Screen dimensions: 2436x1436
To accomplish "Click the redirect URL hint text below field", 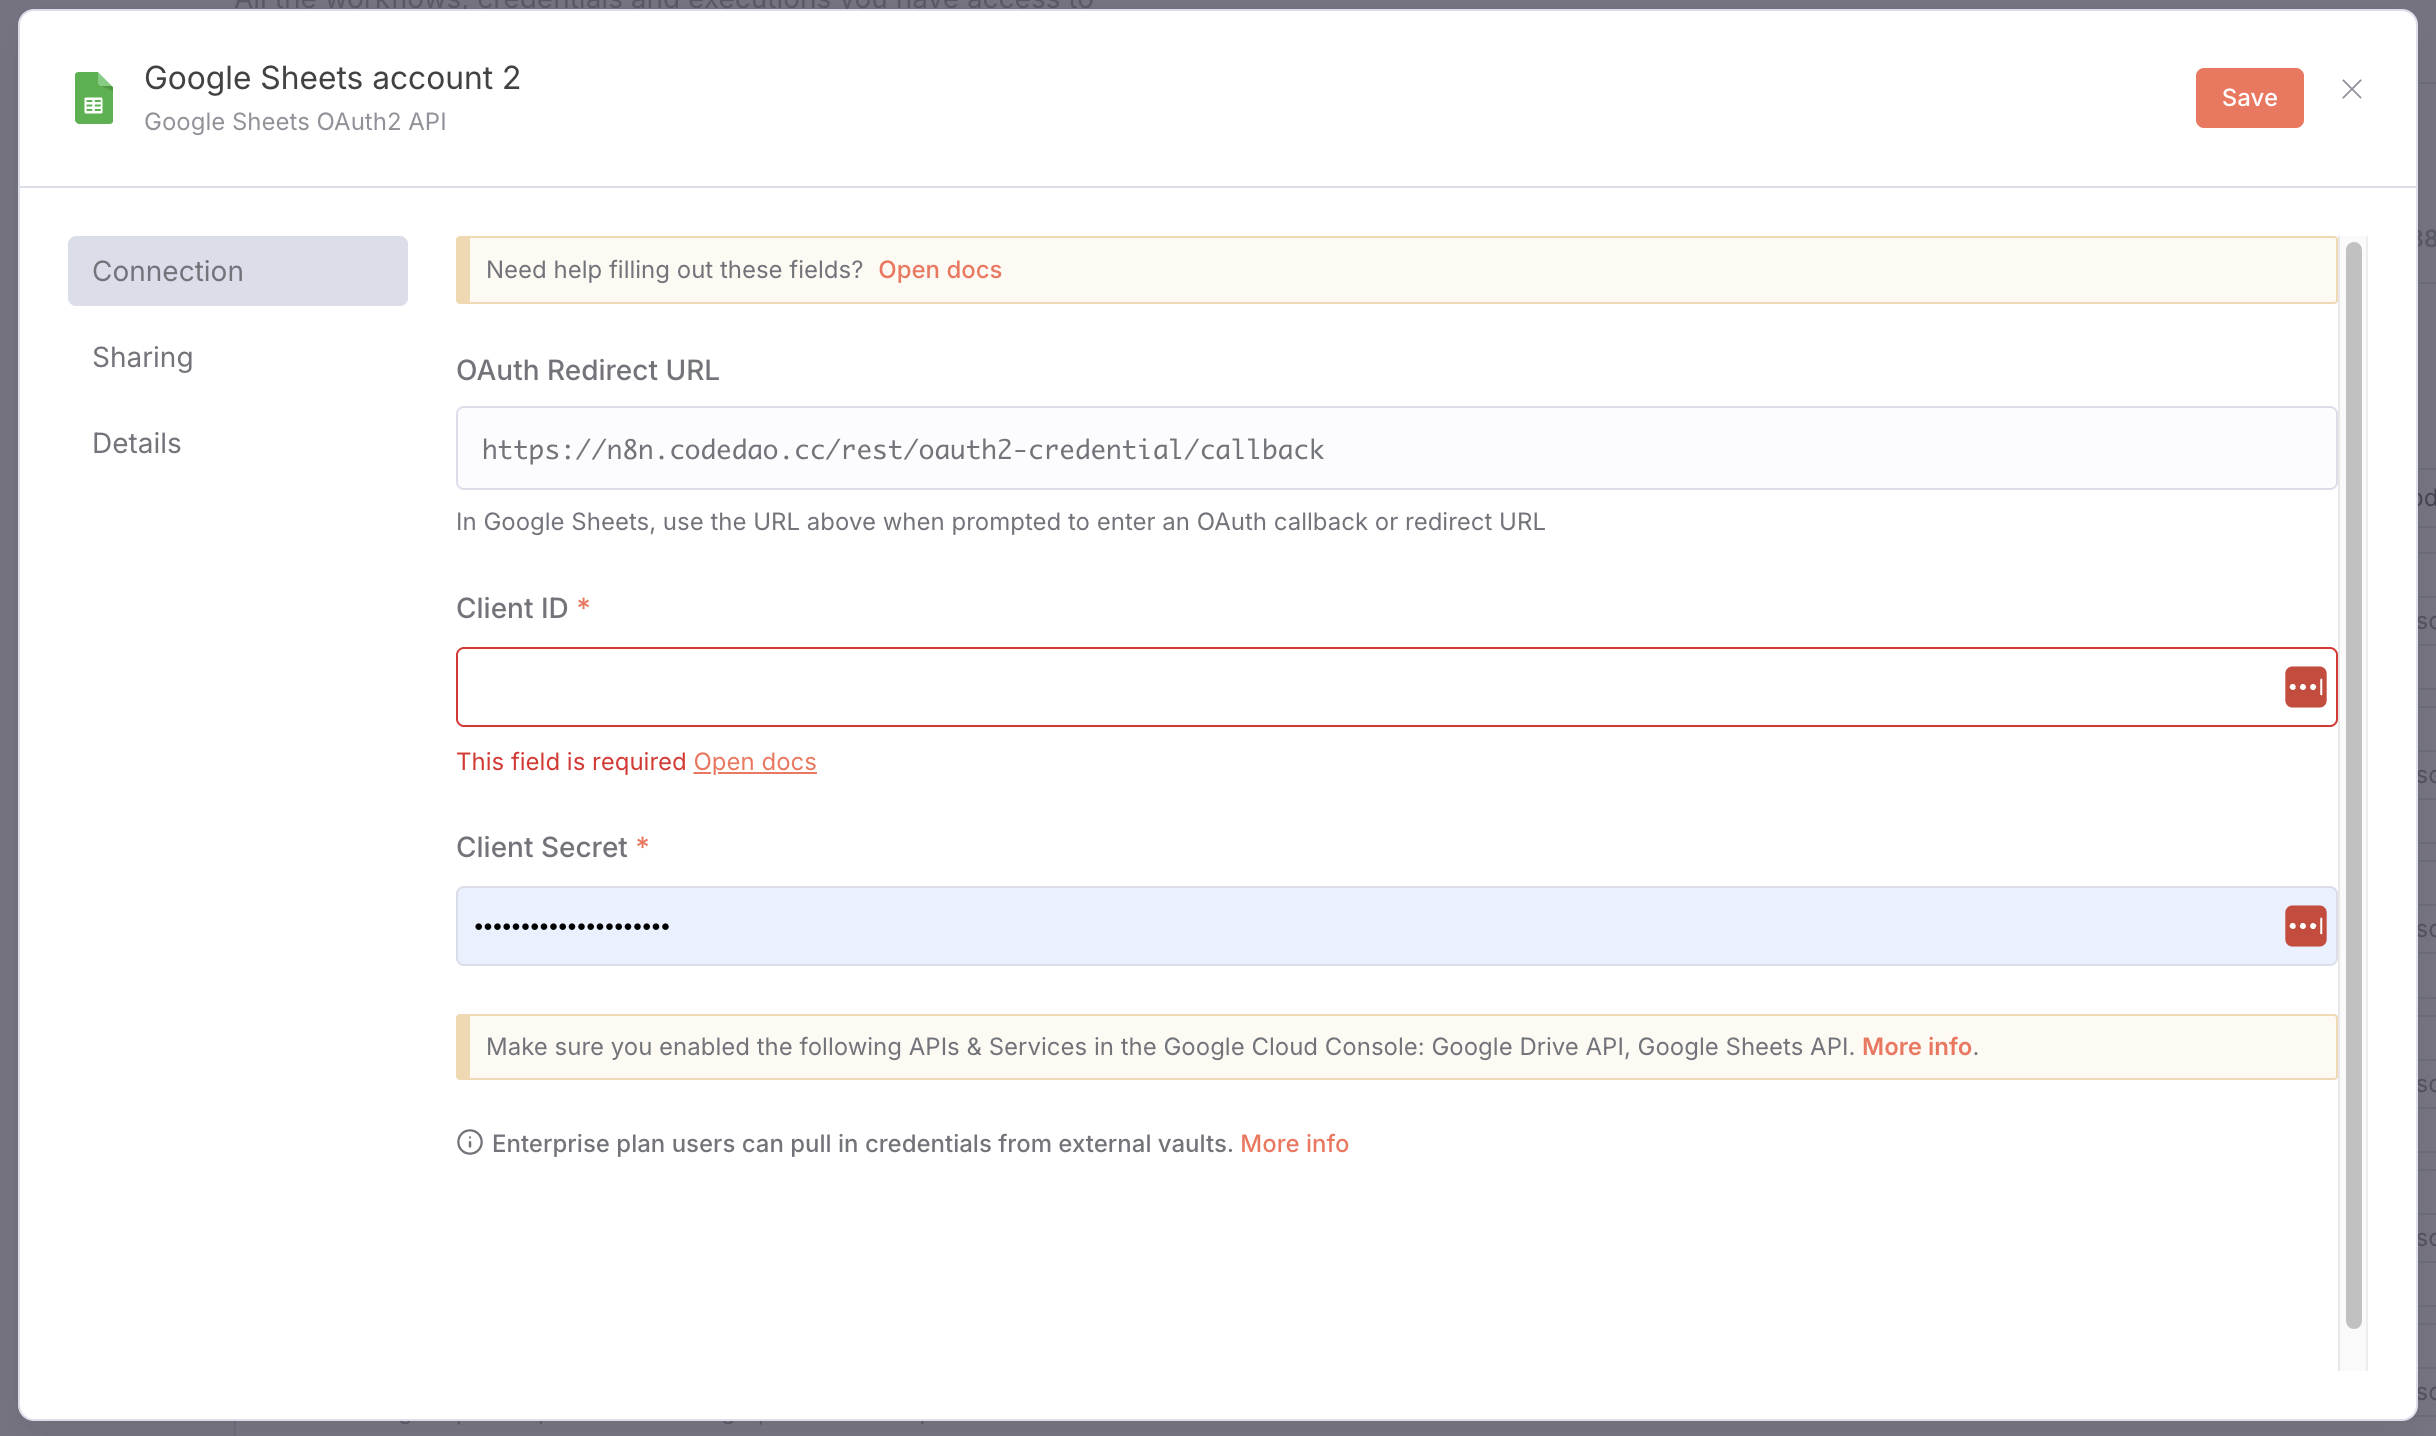I will pos(1001,522).
